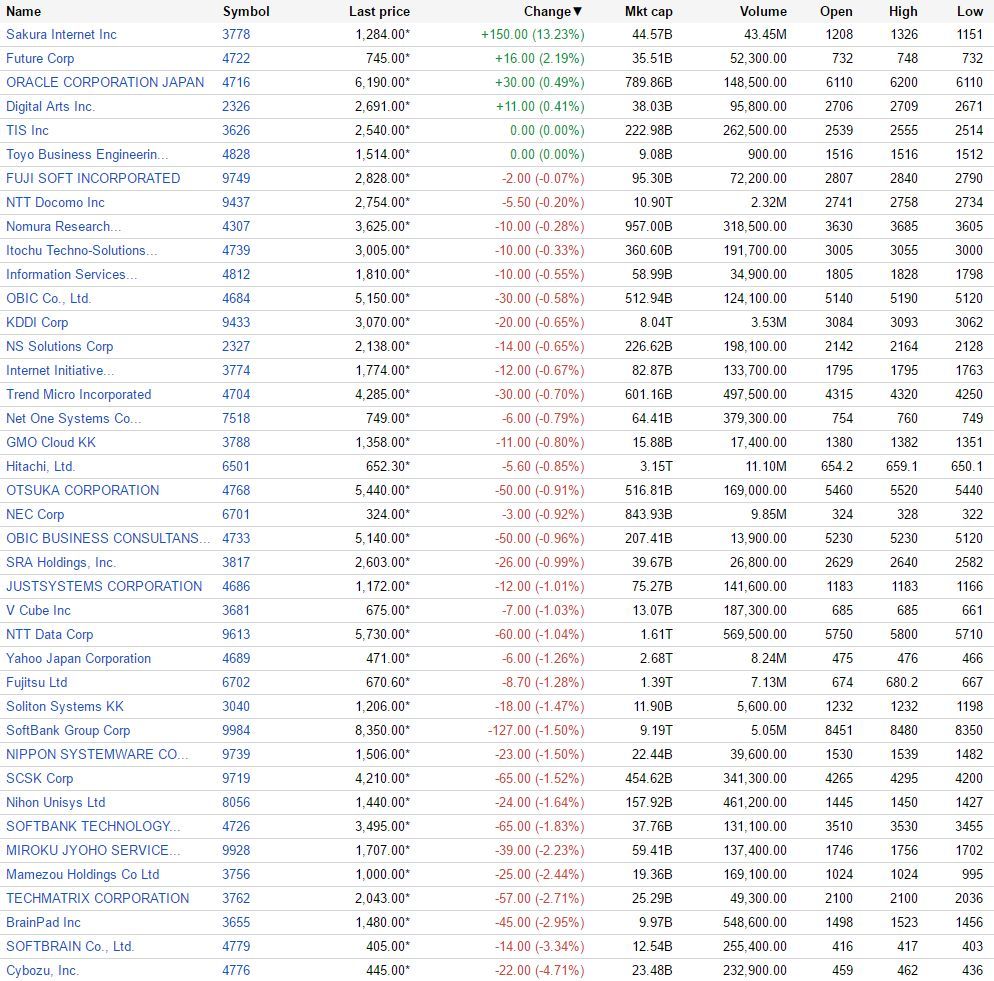The width and height of the screenshot is (994, 981).
Task: Open SOFTBANK TECHNOLOGY... link
Action: [x=93, y=826]
